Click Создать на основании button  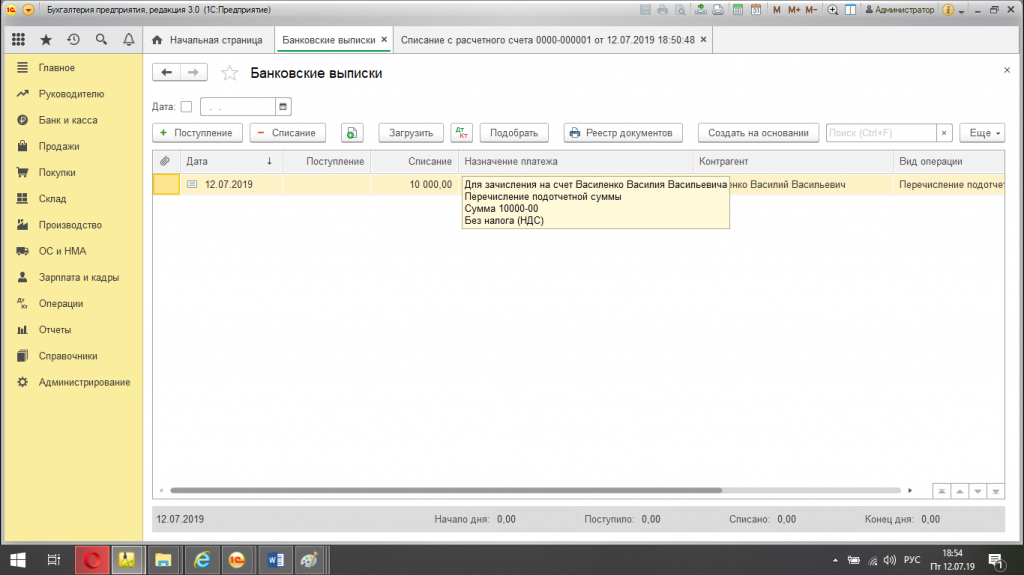[758, 133]
